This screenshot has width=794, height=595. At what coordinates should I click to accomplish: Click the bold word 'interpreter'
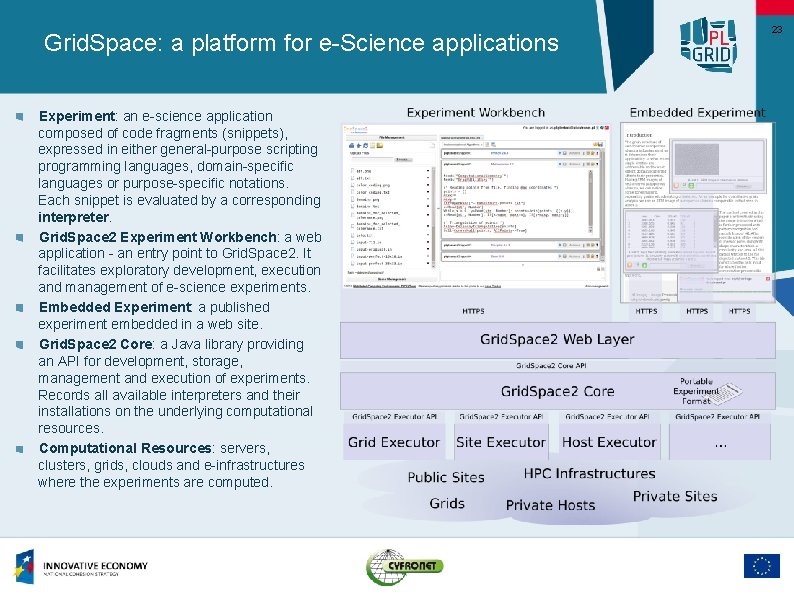tap(74, 217)
